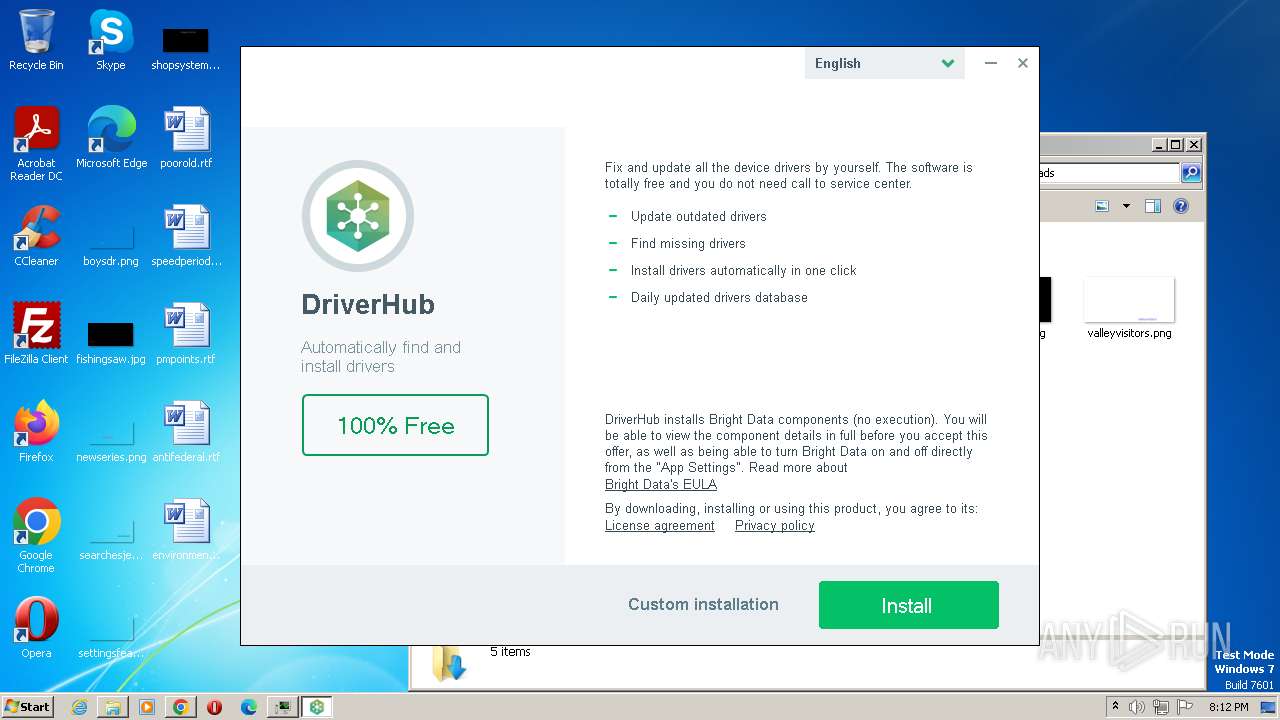The height and width of the screenshot is (720, 1280).
Task: Click Explorer window search magnifier button
Action: (1191, 173)
